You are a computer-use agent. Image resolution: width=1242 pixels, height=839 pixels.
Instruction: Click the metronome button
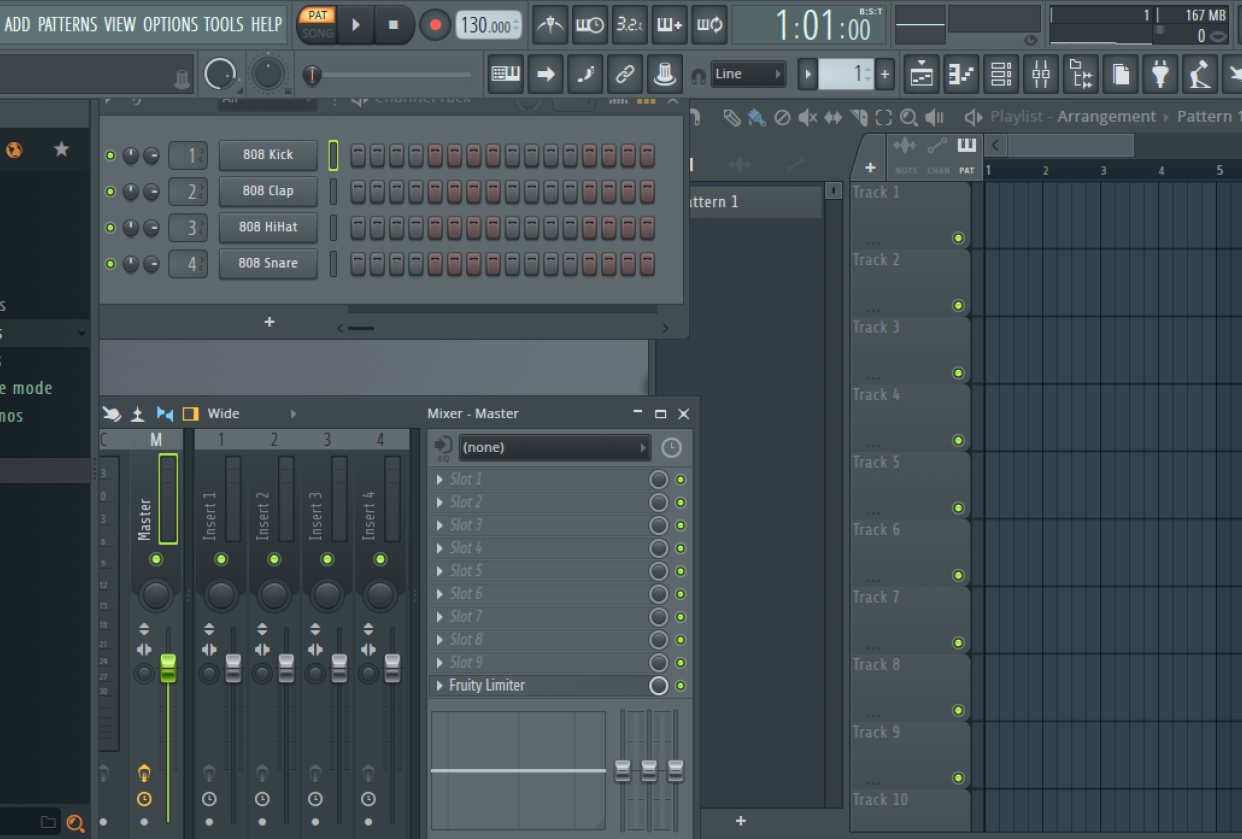(x=550, y=25)
